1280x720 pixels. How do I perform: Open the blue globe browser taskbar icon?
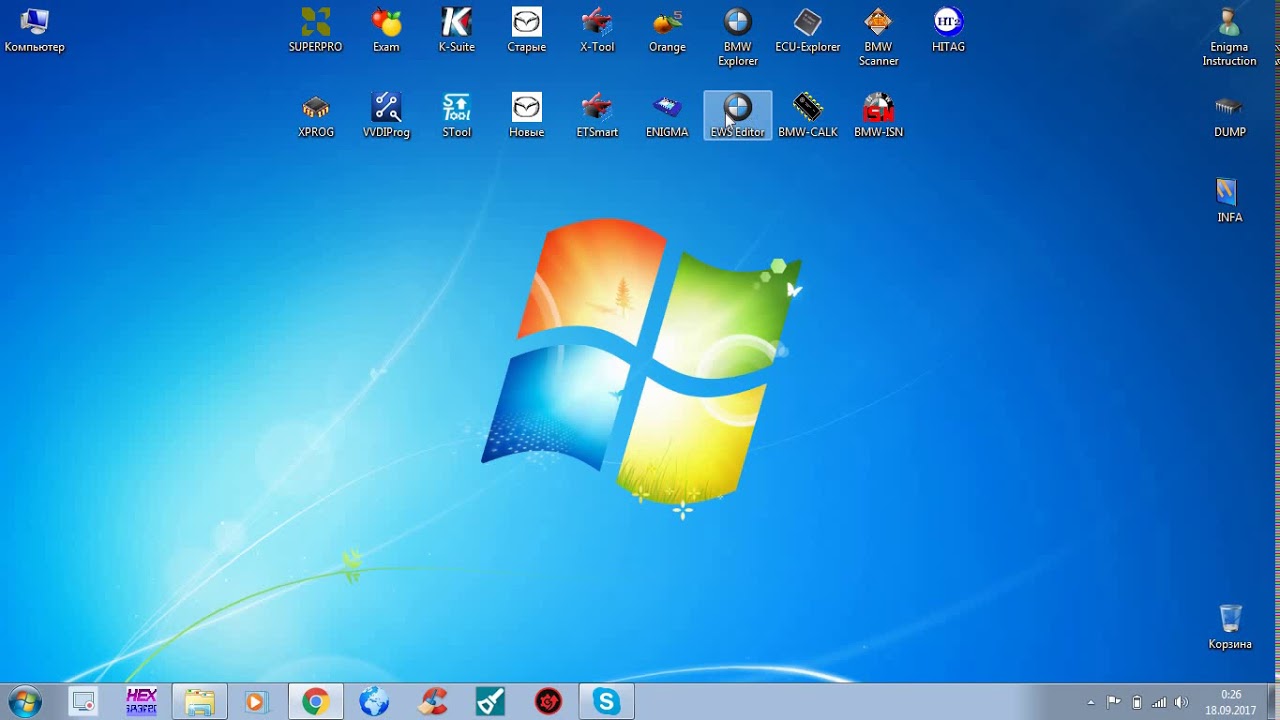coord(374,702)
